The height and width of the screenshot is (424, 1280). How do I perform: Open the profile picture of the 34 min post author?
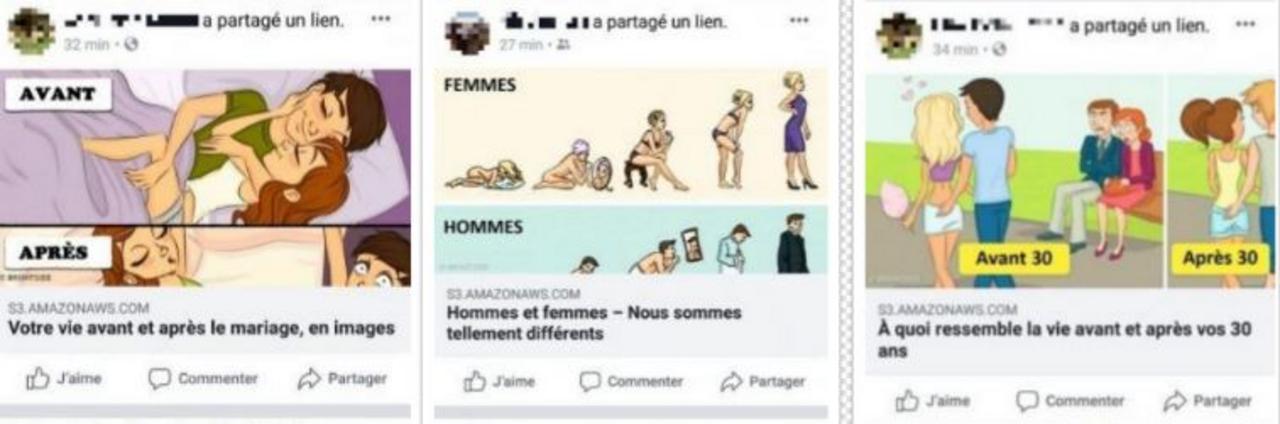tap(899, 36)
